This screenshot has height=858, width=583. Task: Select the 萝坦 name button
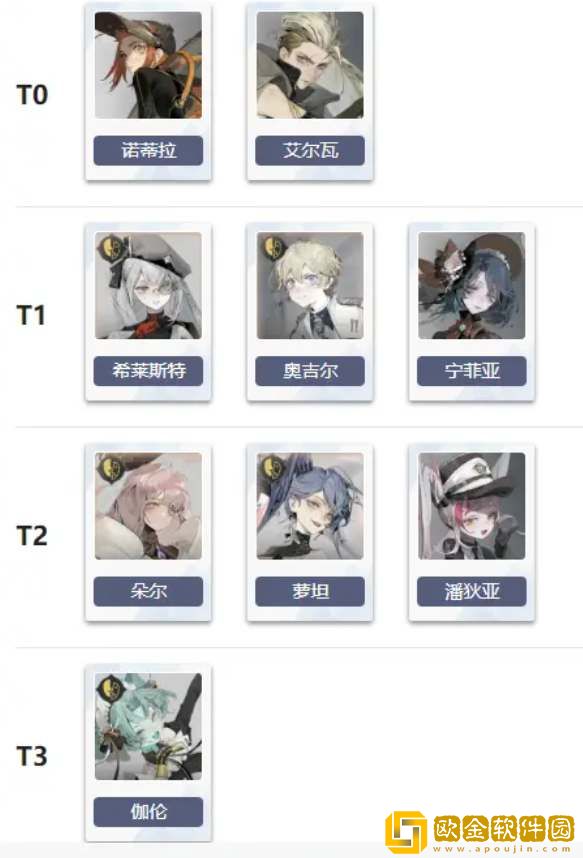(x=310, y=592)
